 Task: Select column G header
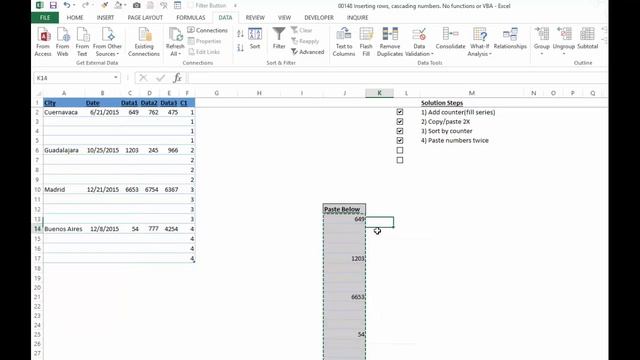point(216,93)
